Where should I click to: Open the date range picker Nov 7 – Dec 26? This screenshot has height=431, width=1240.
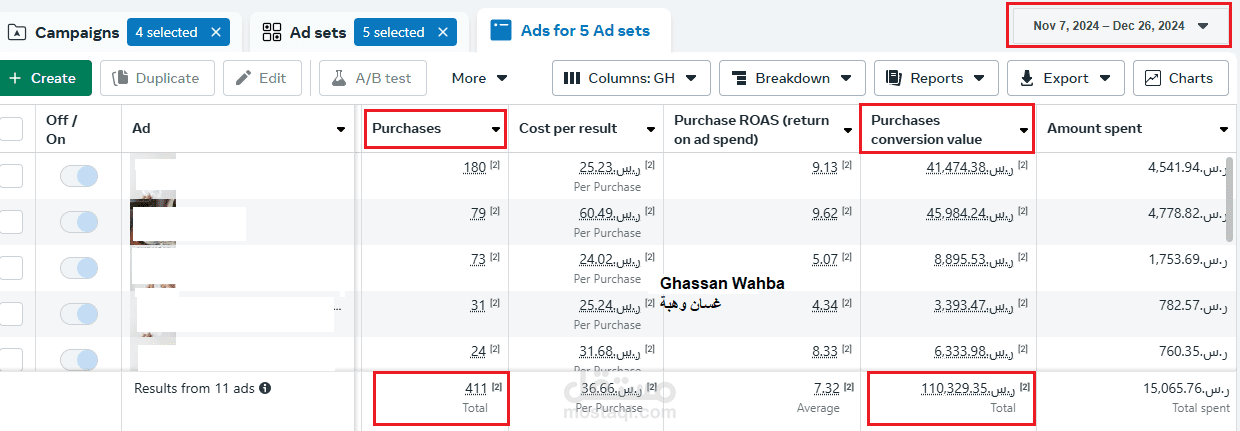coord(1120,26)
